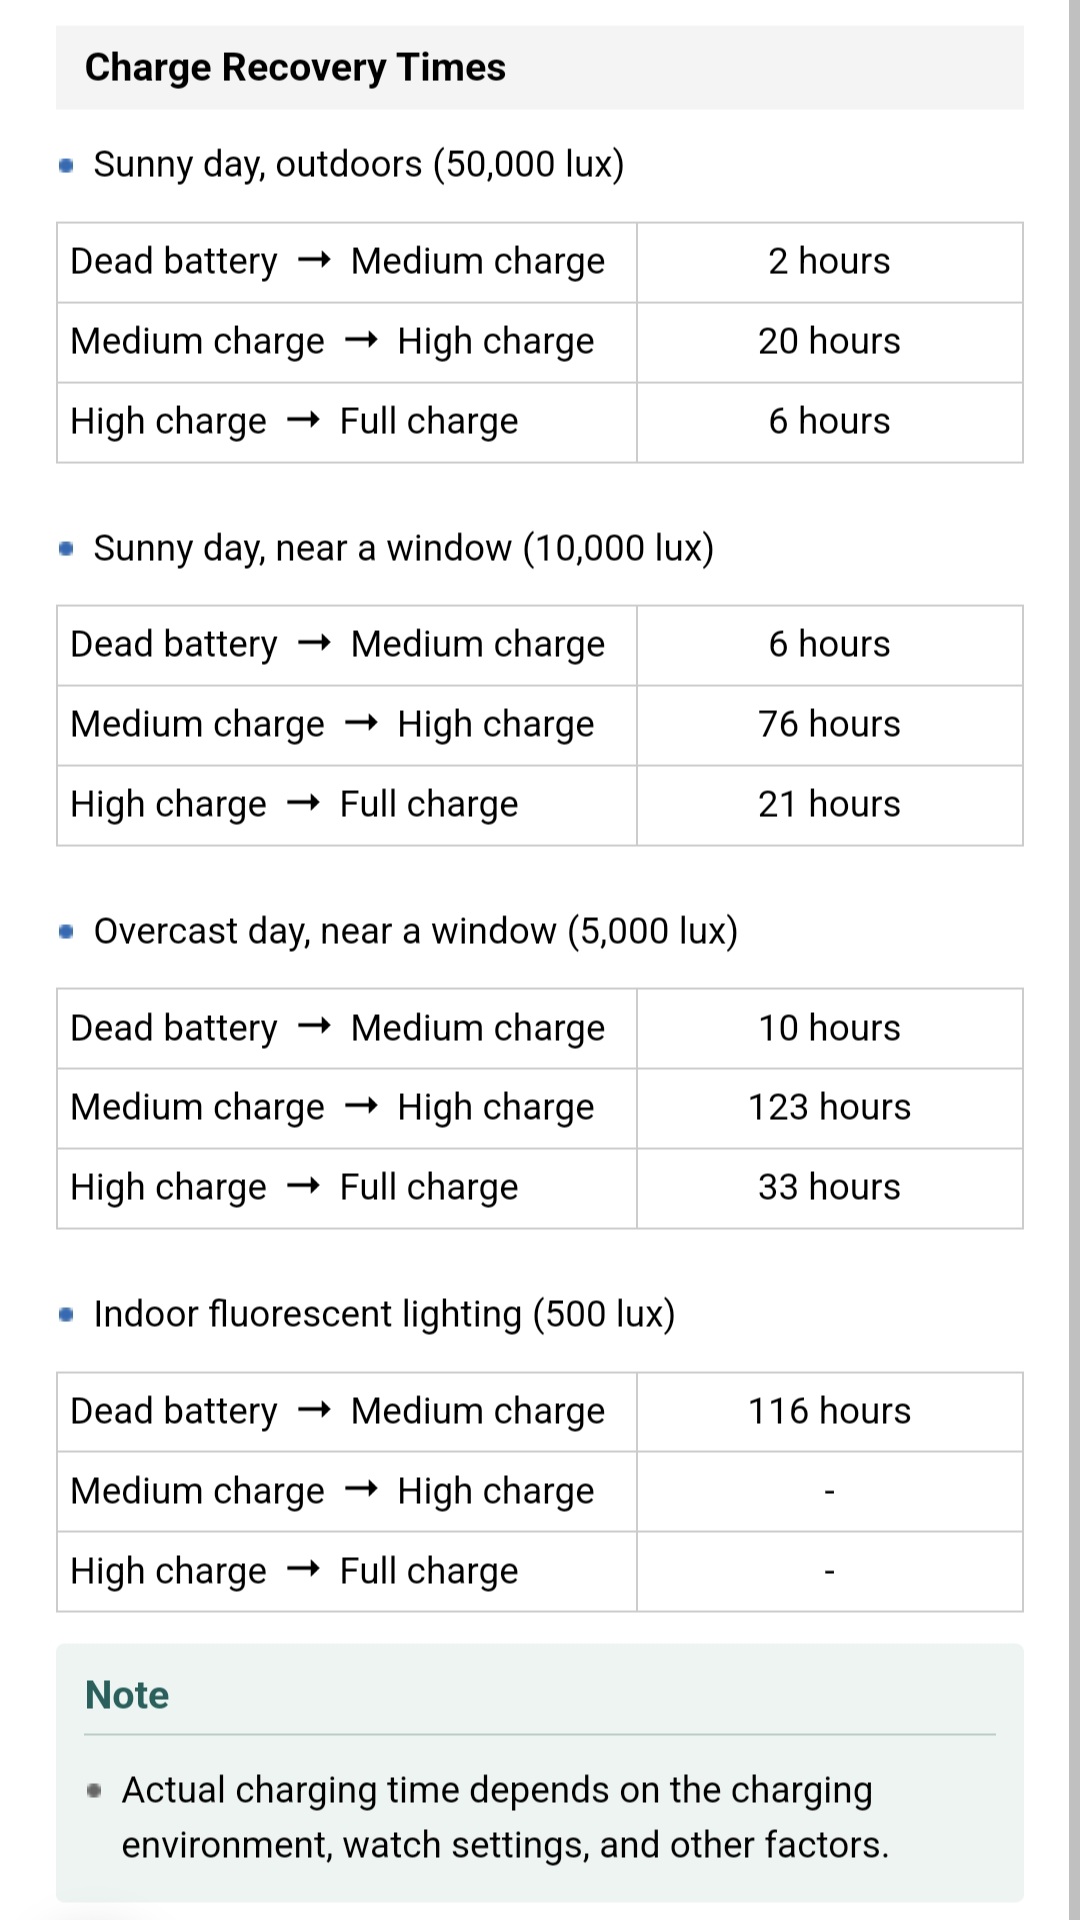Tap the 10 hours cell
Viewport: 1080px width, 1920px height.
(x=829, y=1028)
